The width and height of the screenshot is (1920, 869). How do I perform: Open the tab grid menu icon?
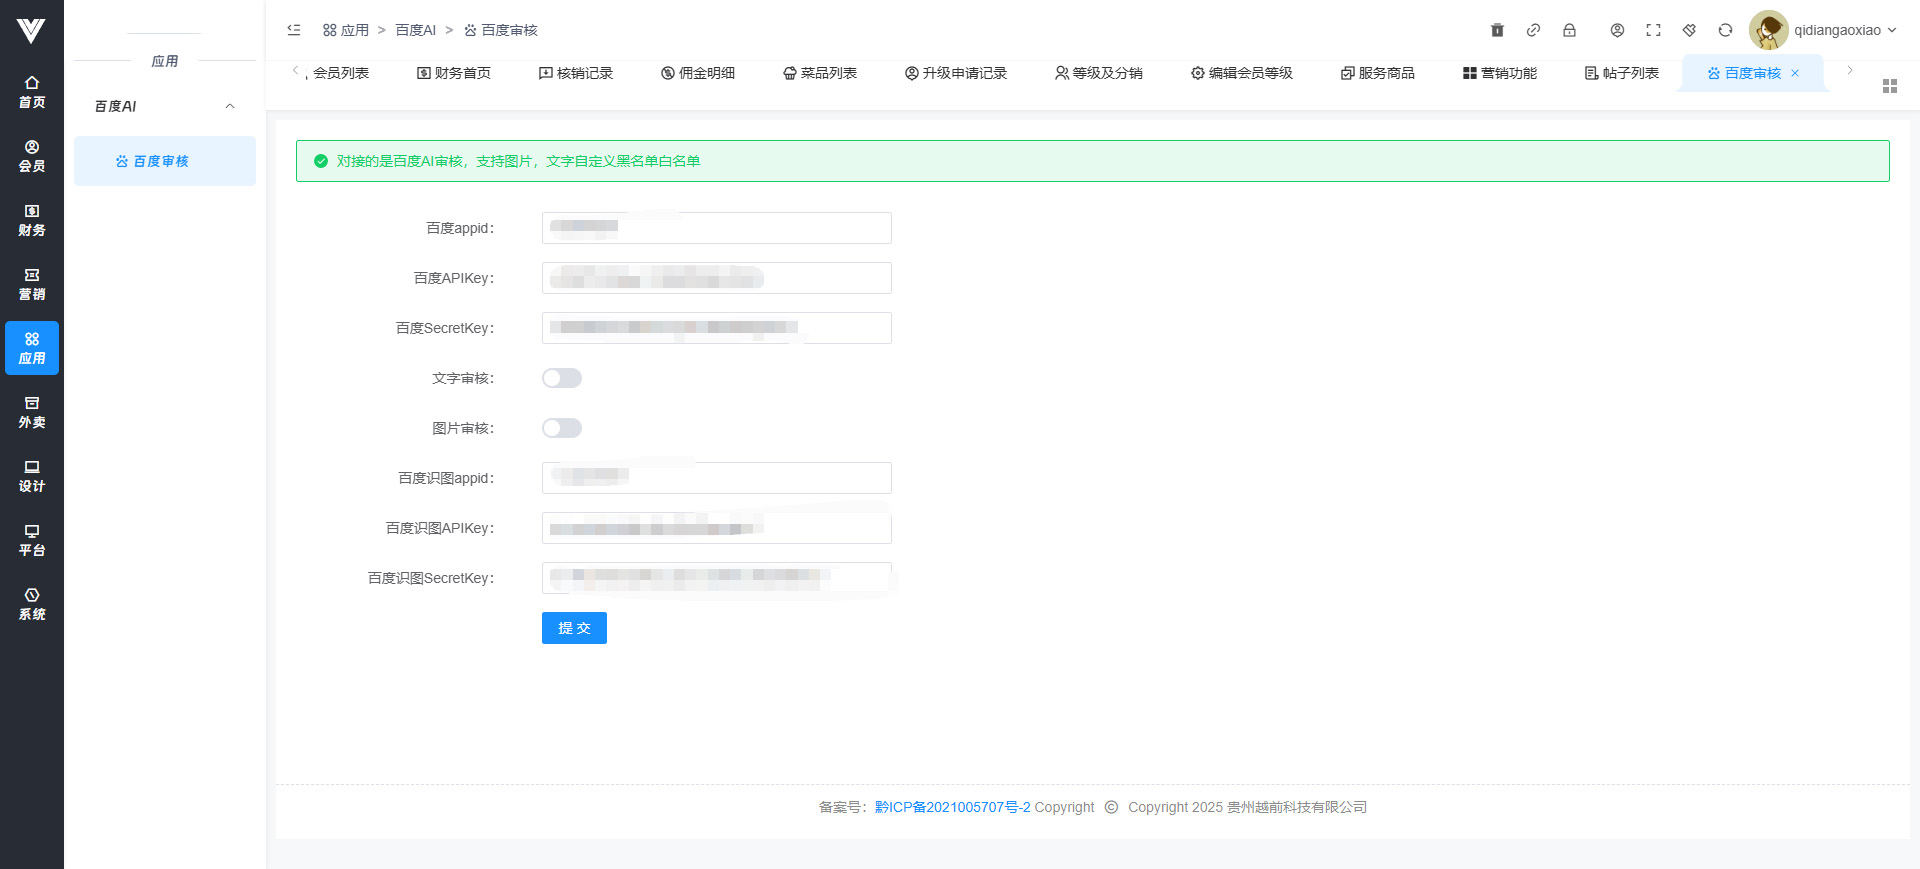coord(1889,86)
